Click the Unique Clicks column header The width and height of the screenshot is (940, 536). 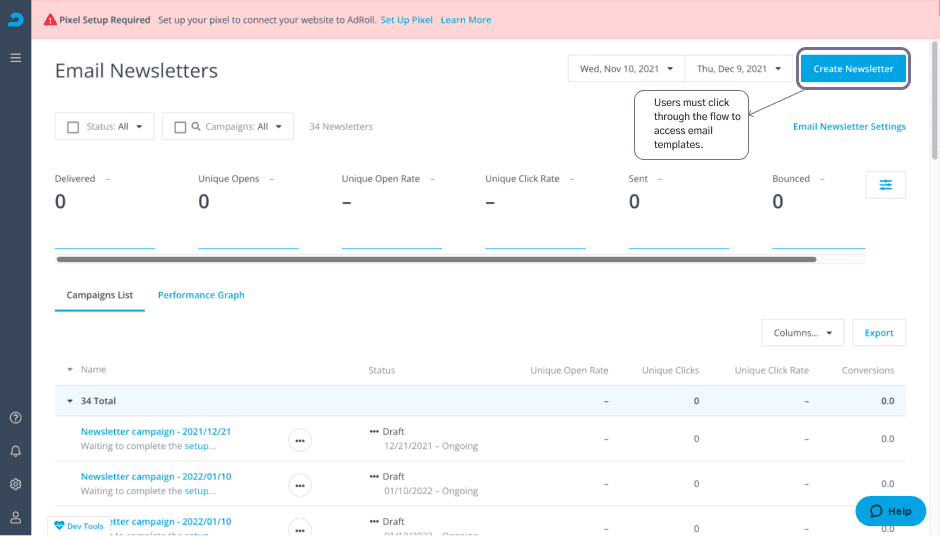click(x=670, y=371)
